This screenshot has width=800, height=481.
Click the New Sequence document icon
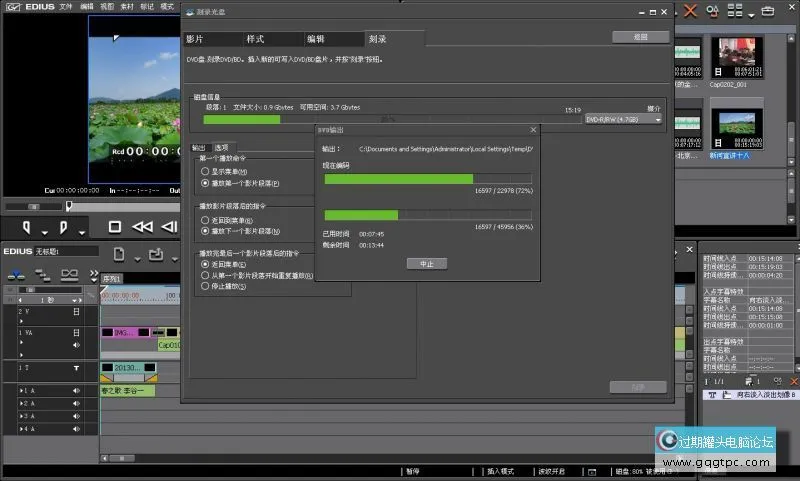click(119, 253)
